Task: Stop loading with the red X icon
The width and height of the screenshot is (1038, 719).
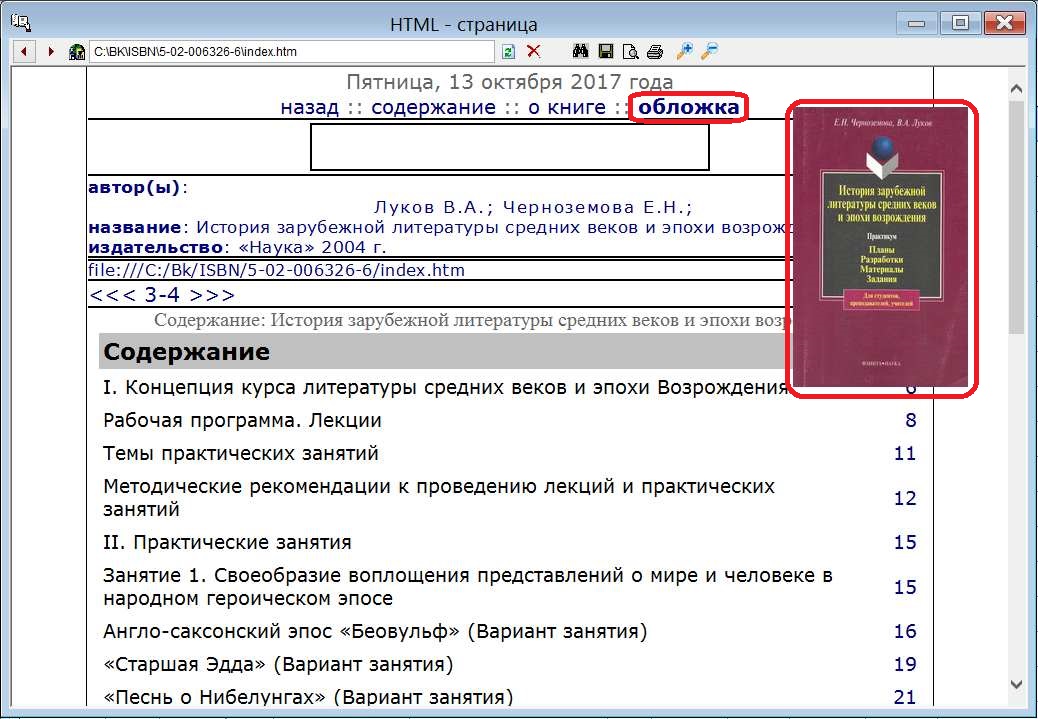Action: tap(534, 52)
